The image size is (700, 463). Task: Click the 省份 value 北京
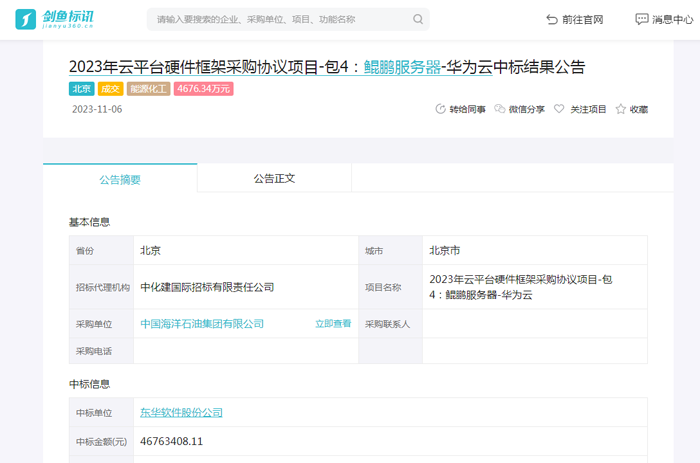(x=150, y=250)
